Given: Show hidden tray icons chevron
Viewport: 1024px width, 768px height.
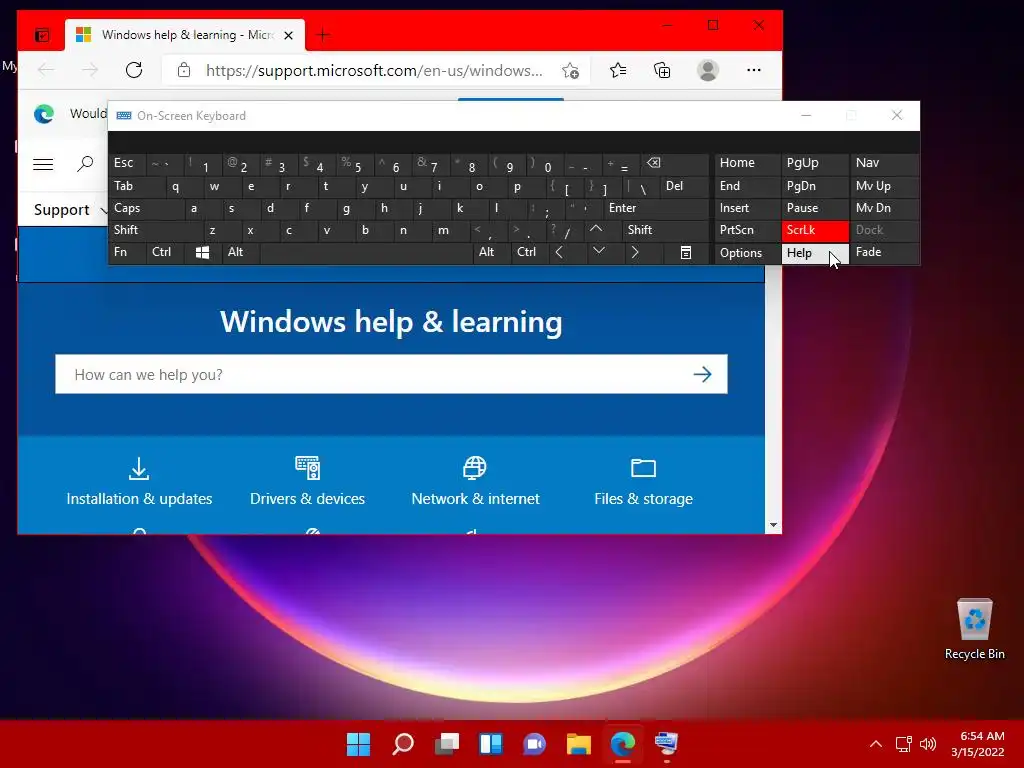Looking at the screenshot, I should click(876, 744).
